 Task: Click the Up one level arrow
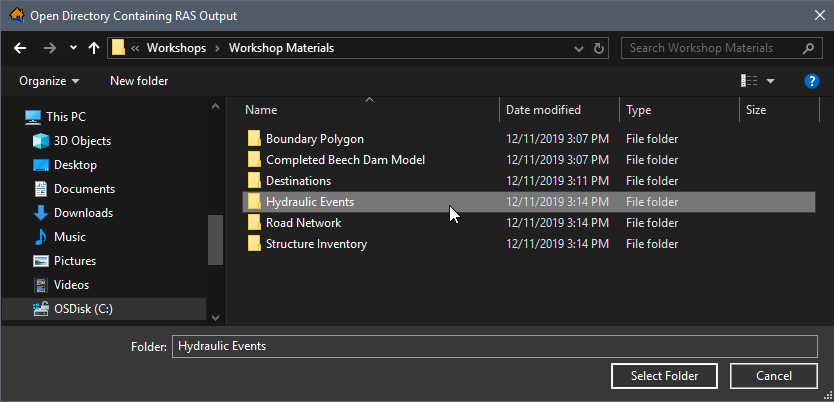[94, 48]
